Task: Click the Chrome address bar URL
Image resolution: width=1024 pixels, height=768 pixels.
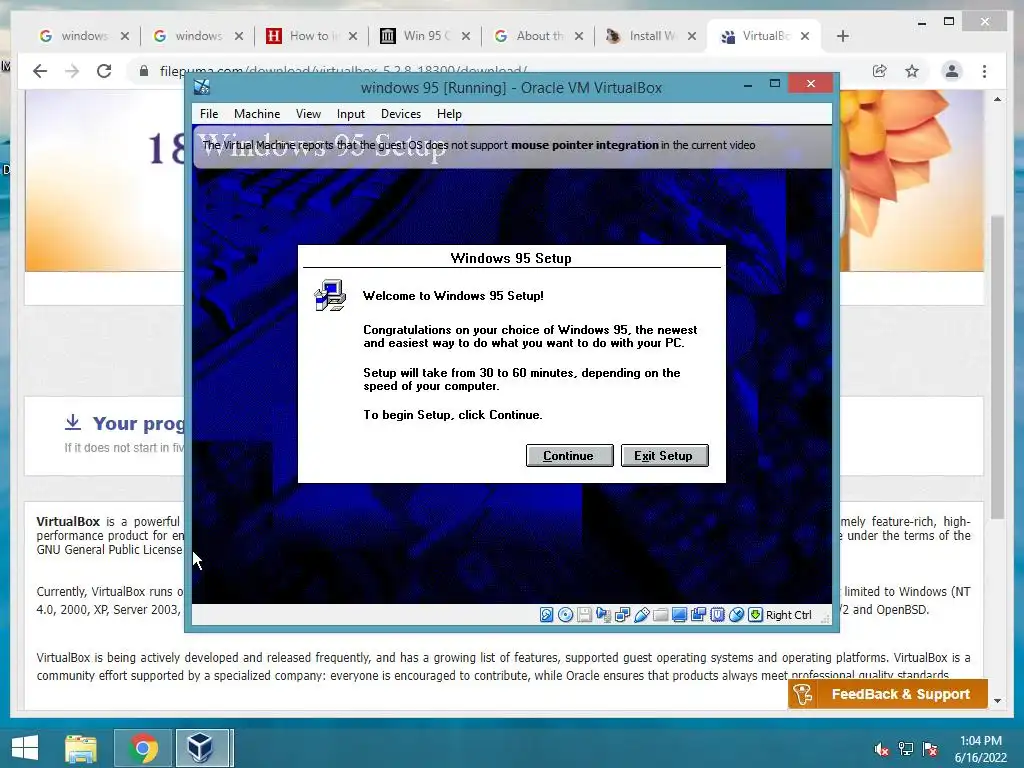Action: pyautogui.click(x=344, y=71)
